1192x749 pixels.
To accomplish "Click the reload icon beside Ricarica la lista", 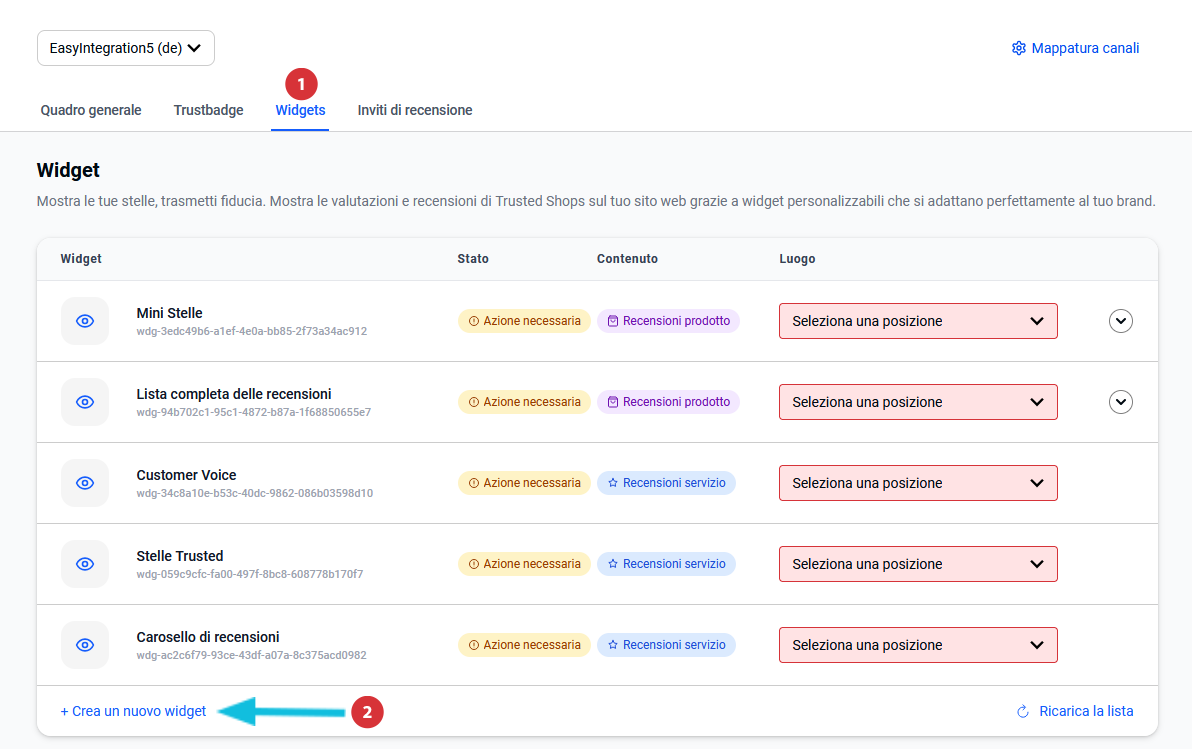I will point(1023,712).
